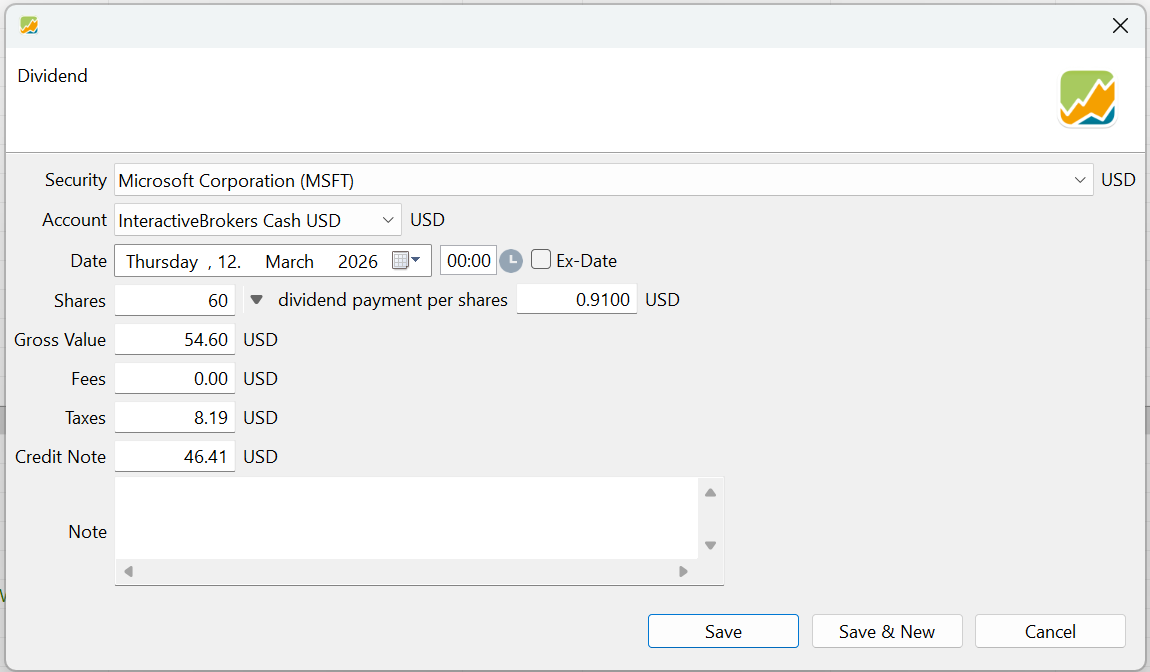
Task: Select the month 'March' in date field
Action: (x=290, y=262)
